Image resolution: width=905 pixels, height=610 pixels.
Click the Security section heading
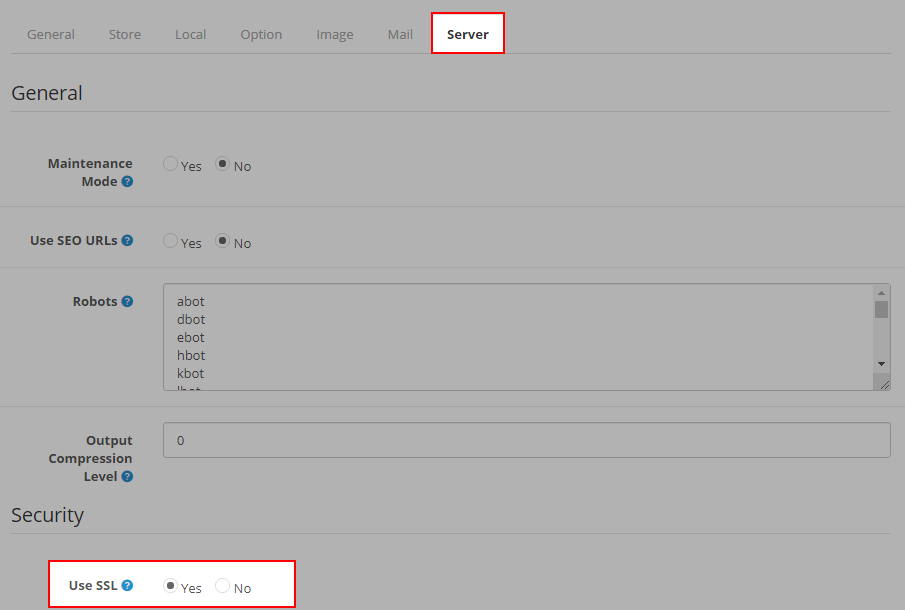click(47, 515)
